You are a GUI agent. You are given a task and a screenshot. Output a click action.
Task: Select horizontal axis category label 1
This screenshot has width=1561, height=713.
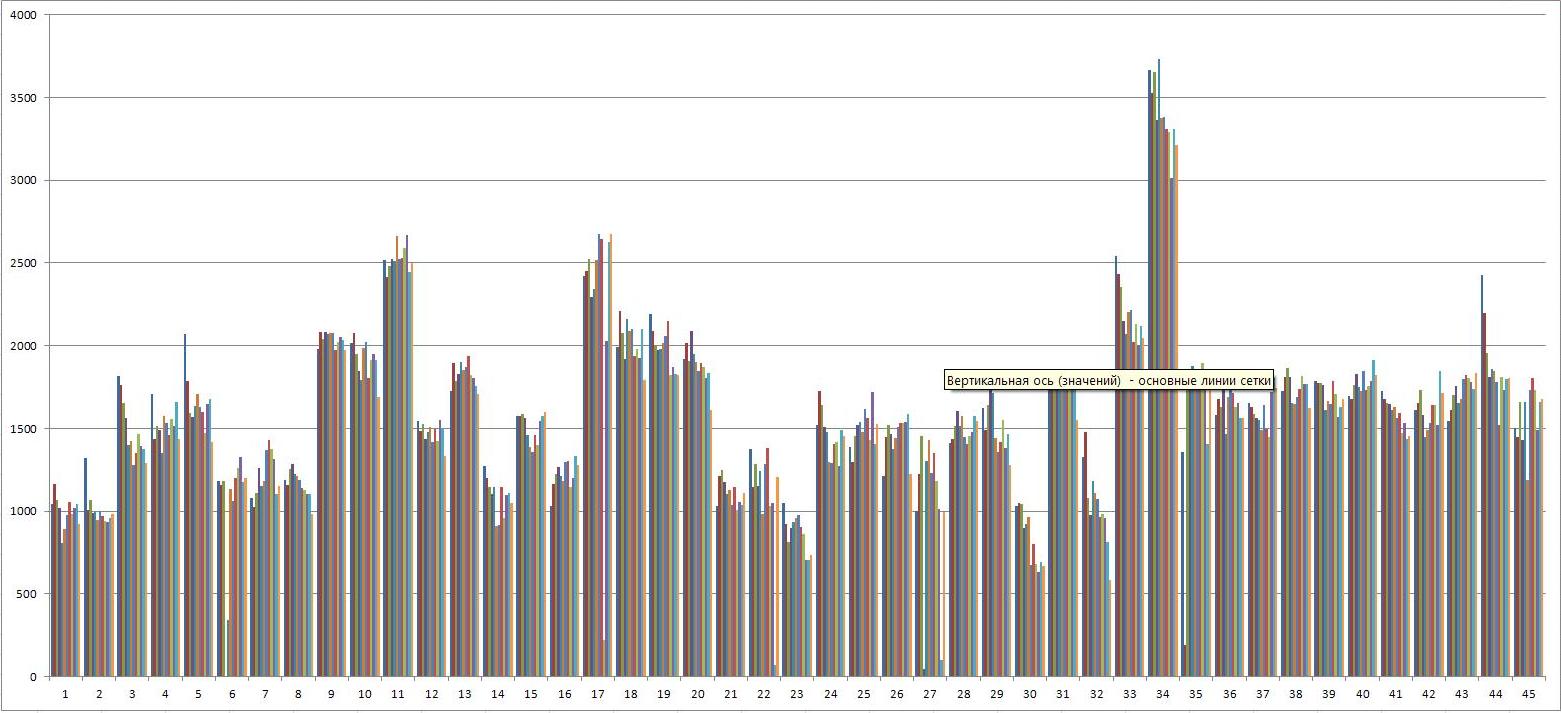tap(65, 694)
